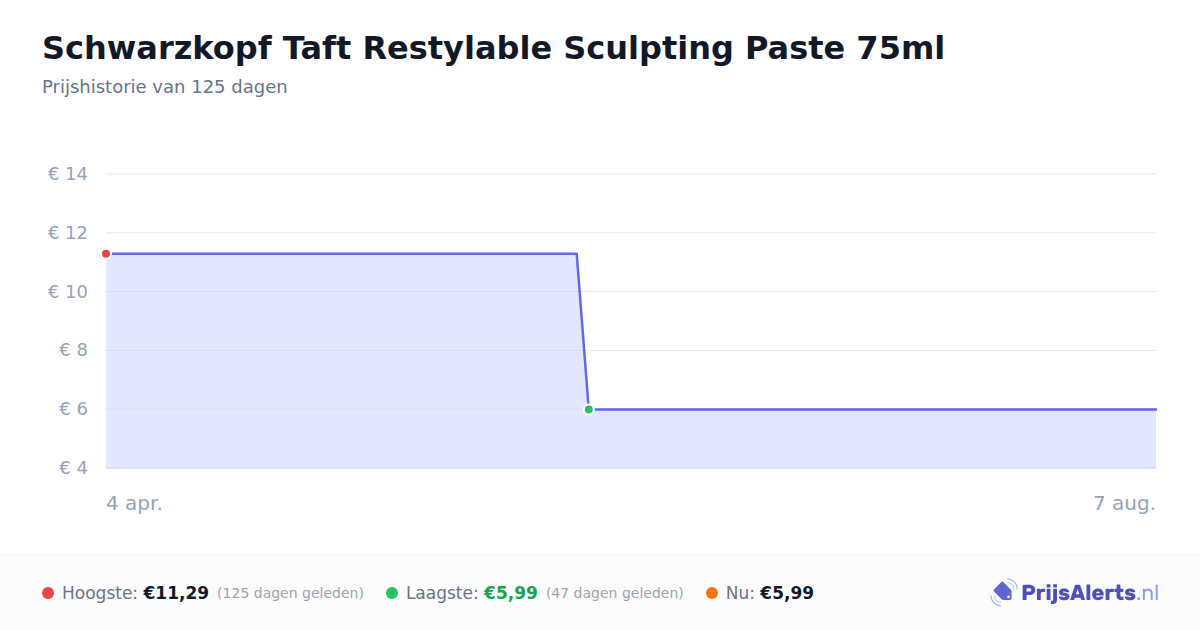1200x630 pixels.
Task: Click the Hoogste €11,29 price label
Action: (x=135, y=593)
